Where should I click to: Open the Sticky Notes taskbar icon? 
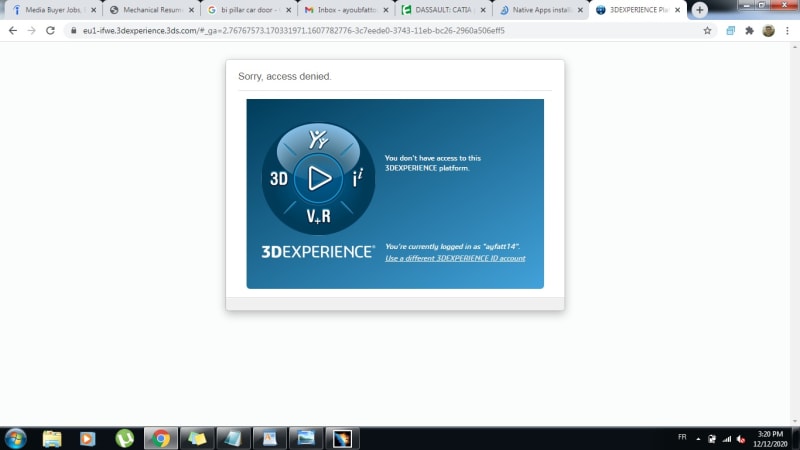coord(197,438)
